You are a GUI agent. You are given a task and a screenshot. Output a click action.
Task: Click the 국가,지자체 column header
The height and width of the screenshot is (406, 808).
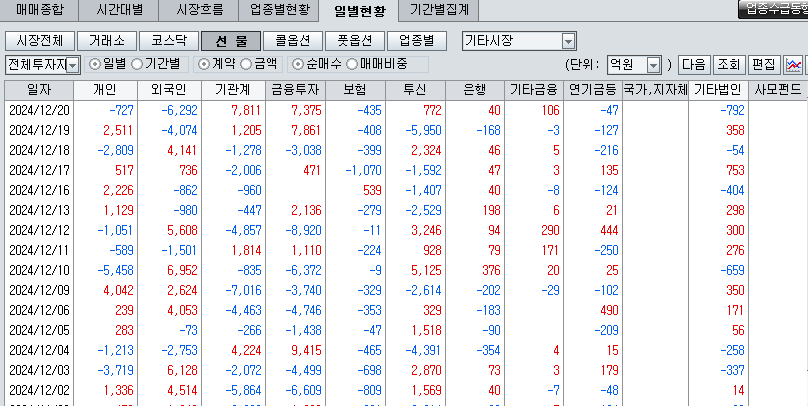click(655, 90)
